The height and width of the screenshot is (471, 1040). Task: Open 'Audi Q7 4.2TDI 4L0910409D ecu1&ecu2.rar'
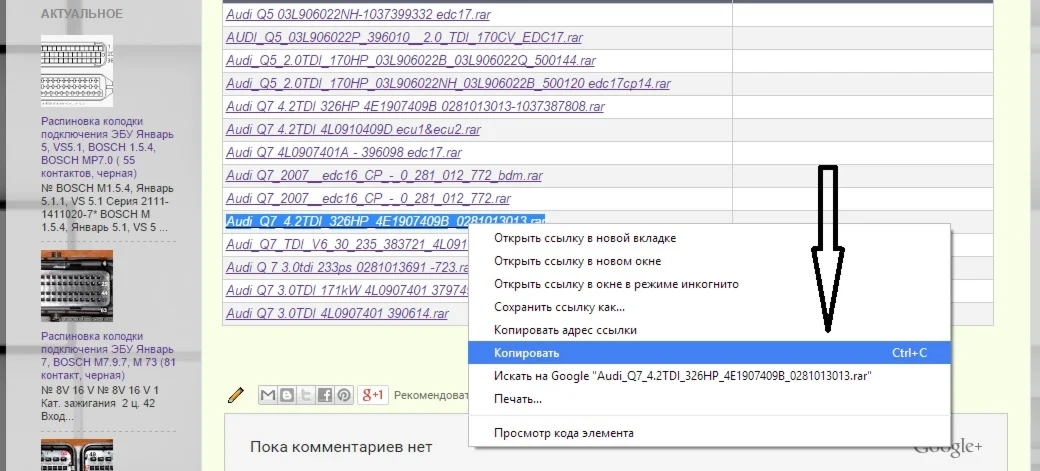point(354,129)
